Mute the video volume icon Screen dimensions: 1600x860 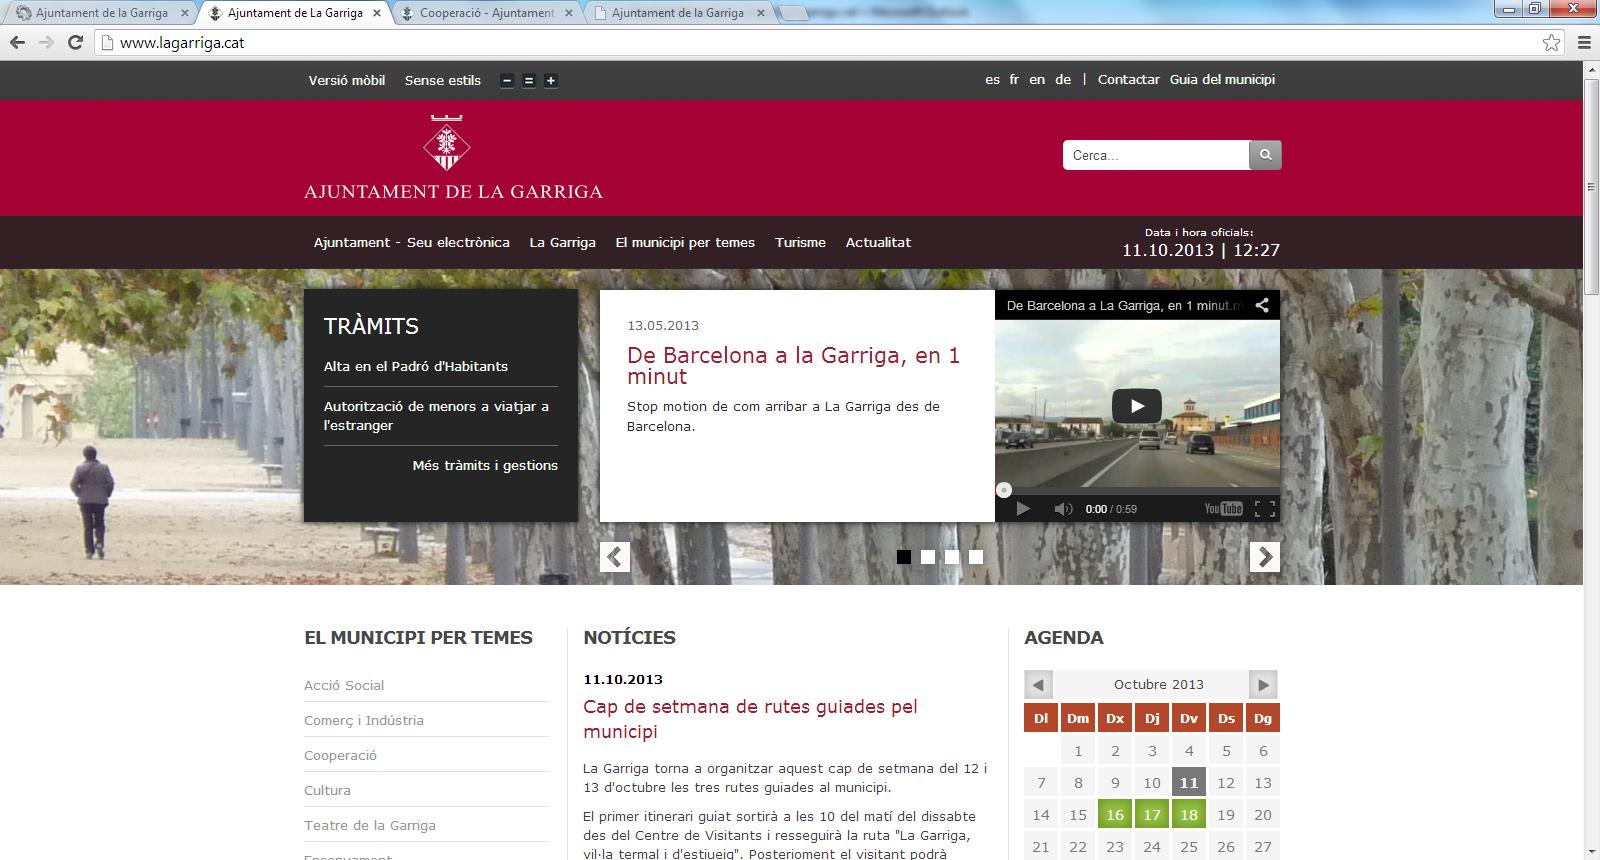tap(1062, 509)
